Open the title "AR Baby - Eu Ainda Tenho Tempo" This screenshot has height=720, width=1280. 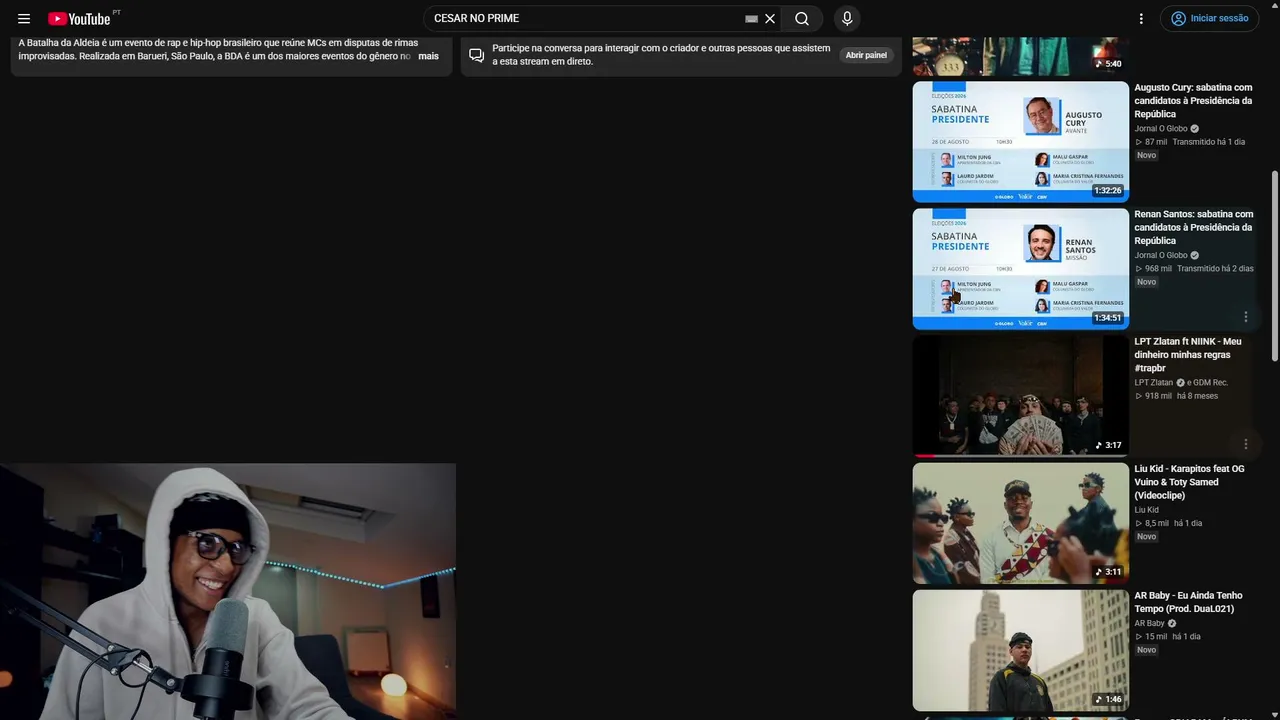click(x=1188, y=602)
